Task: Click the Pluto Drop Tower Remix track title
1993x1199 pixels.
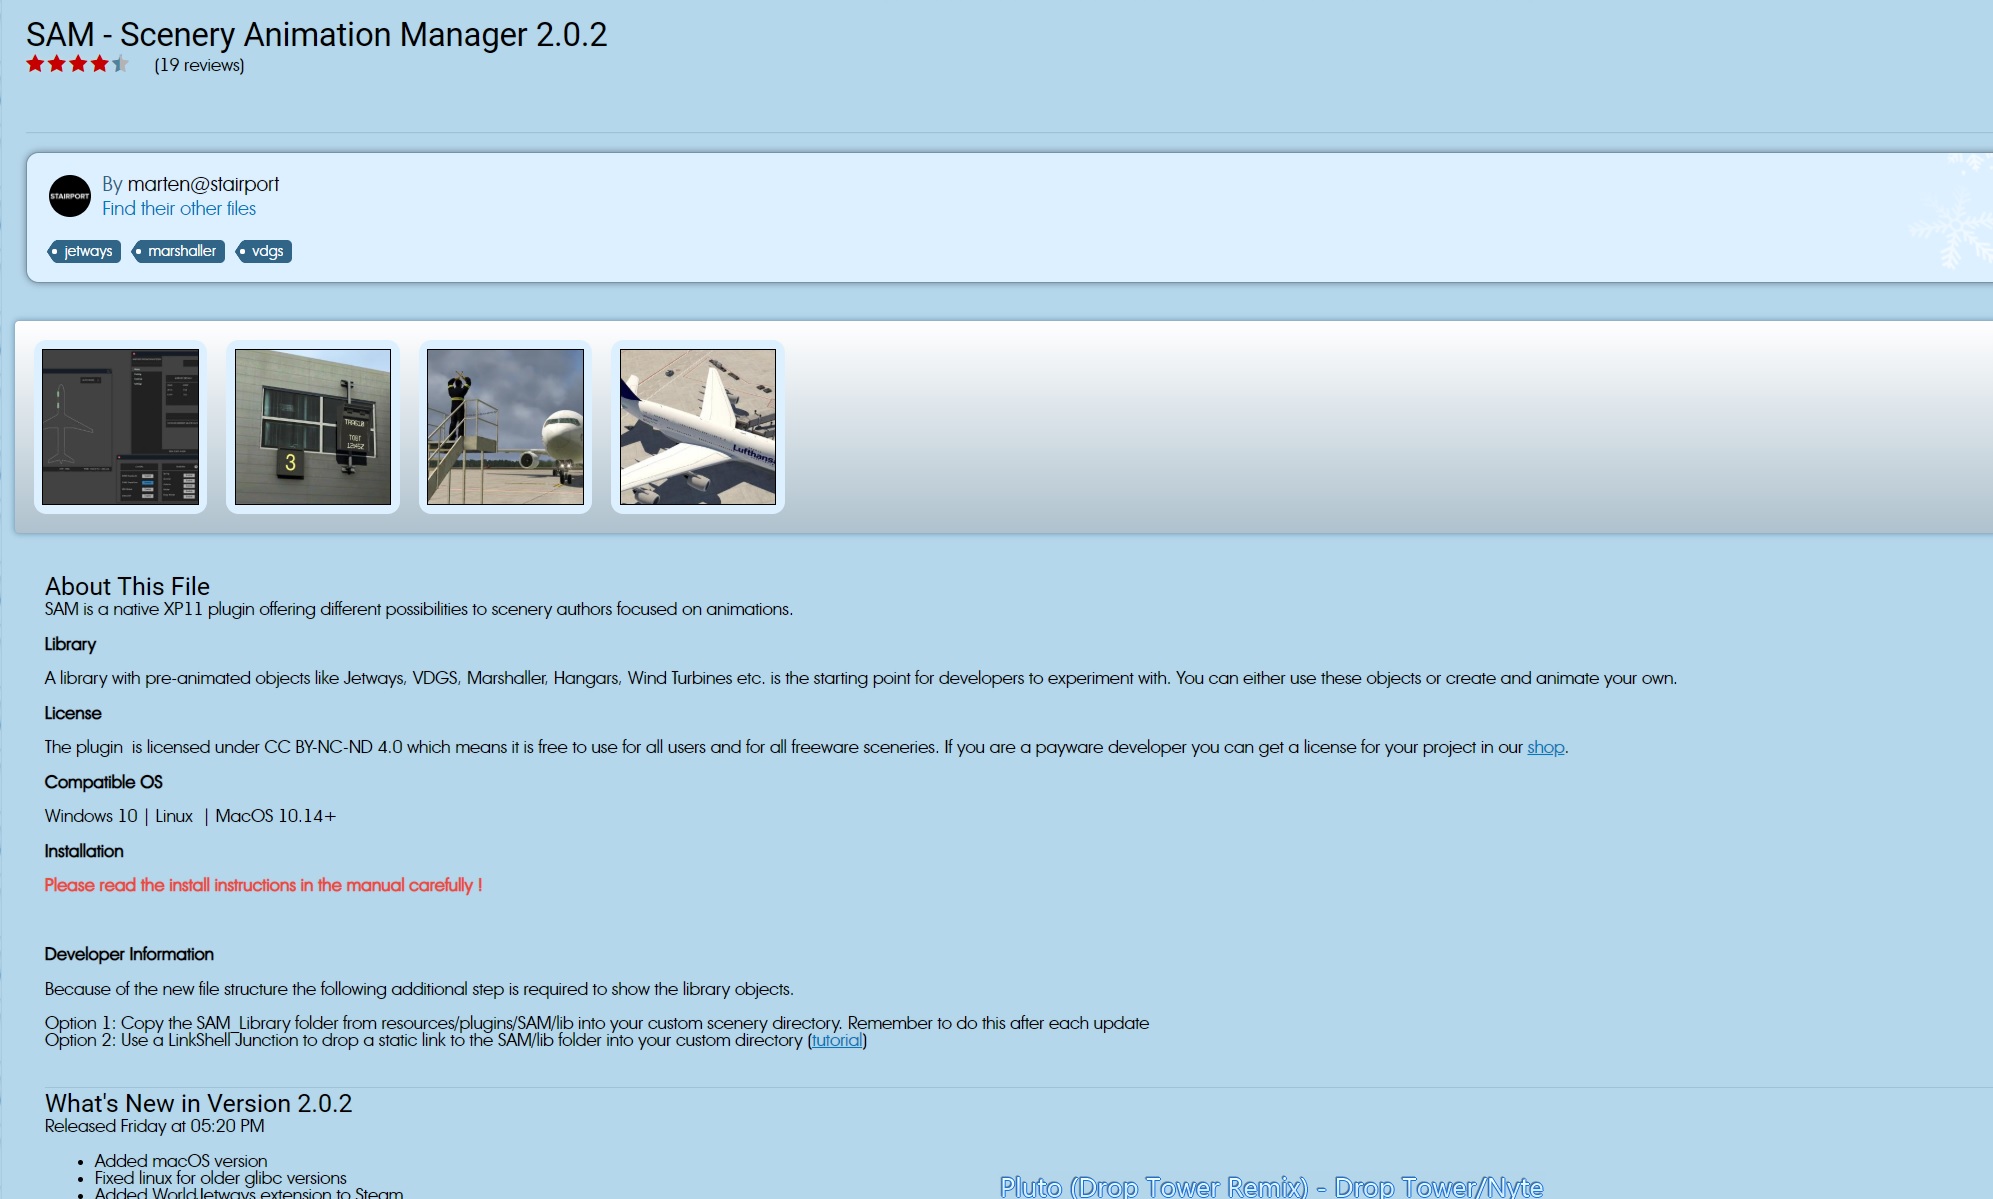Action: (x=1271, y=1187)
